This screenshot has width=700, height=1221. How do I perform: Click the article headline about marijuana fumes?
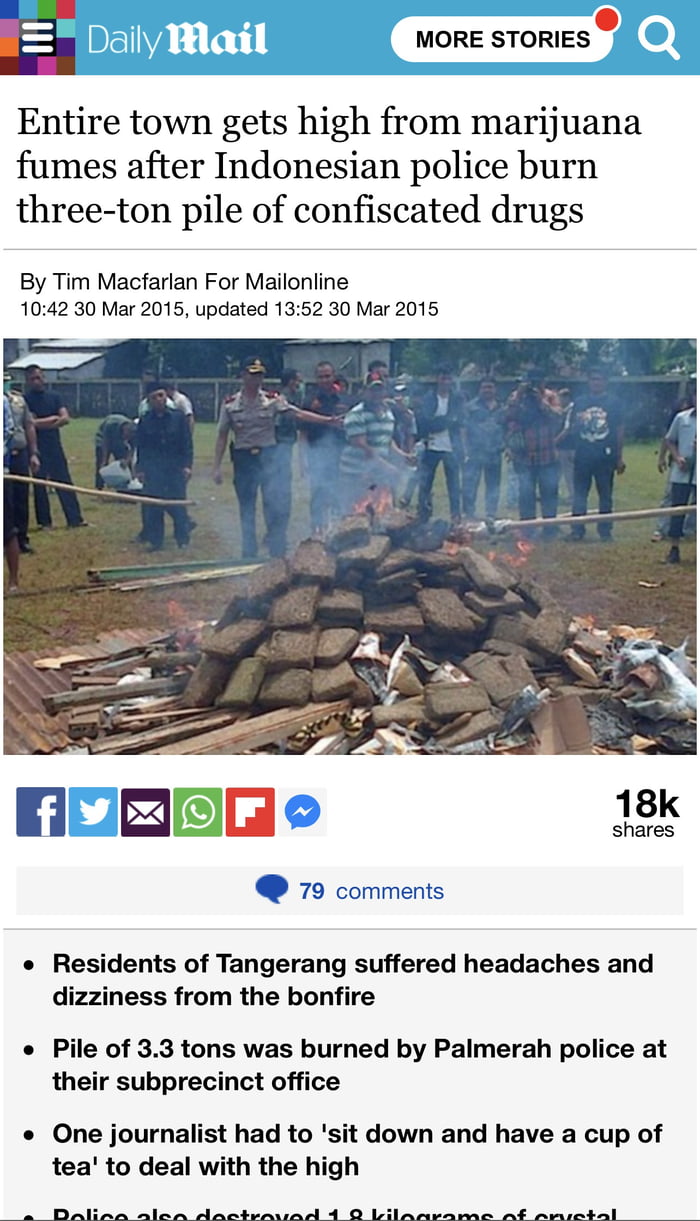tap(329, 166)
